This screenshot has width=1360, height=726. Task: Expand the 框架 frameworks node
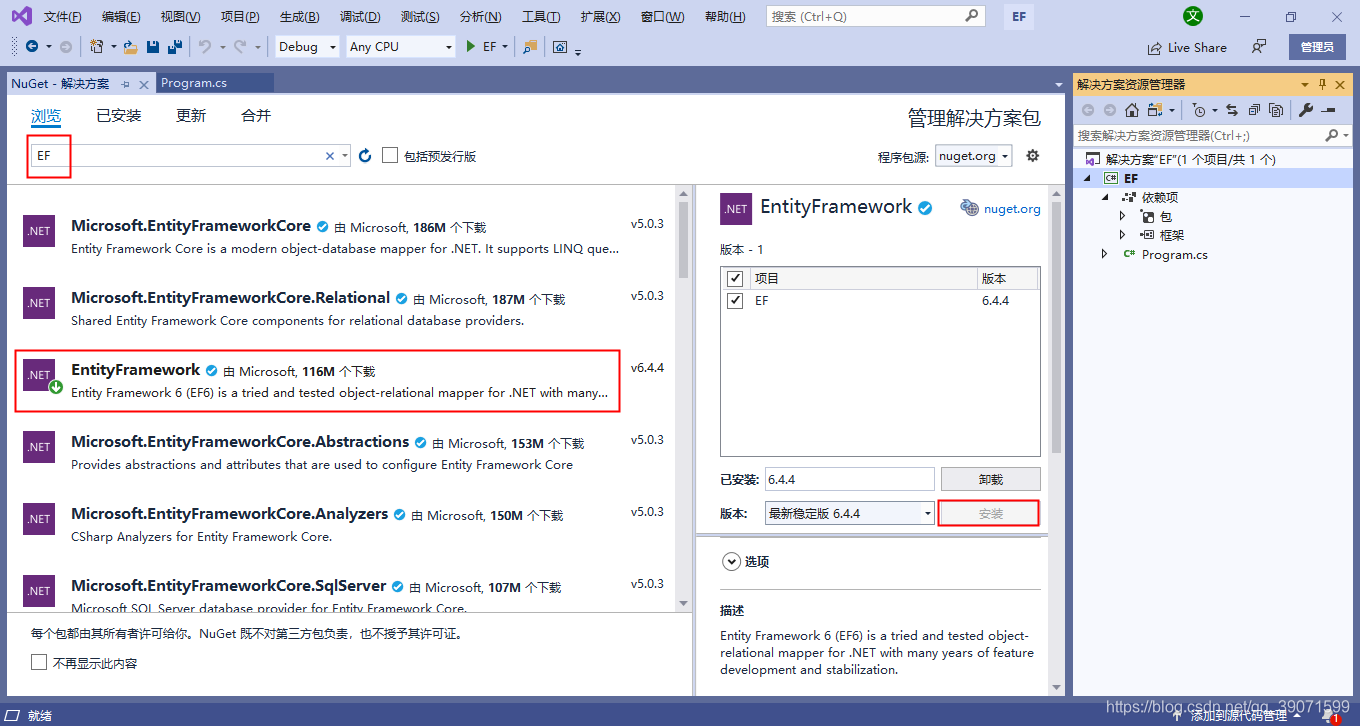click(x=1122, y=235)
